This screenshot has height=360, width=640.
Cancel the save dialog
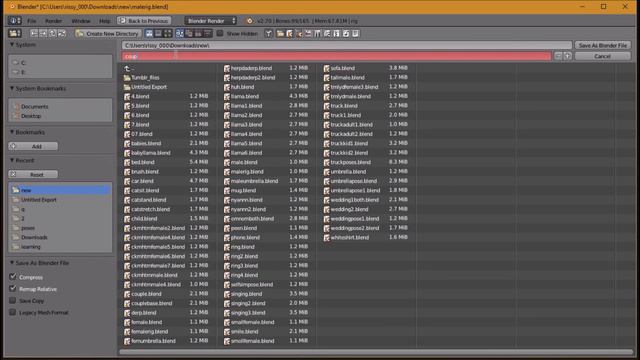coord(602,56)
